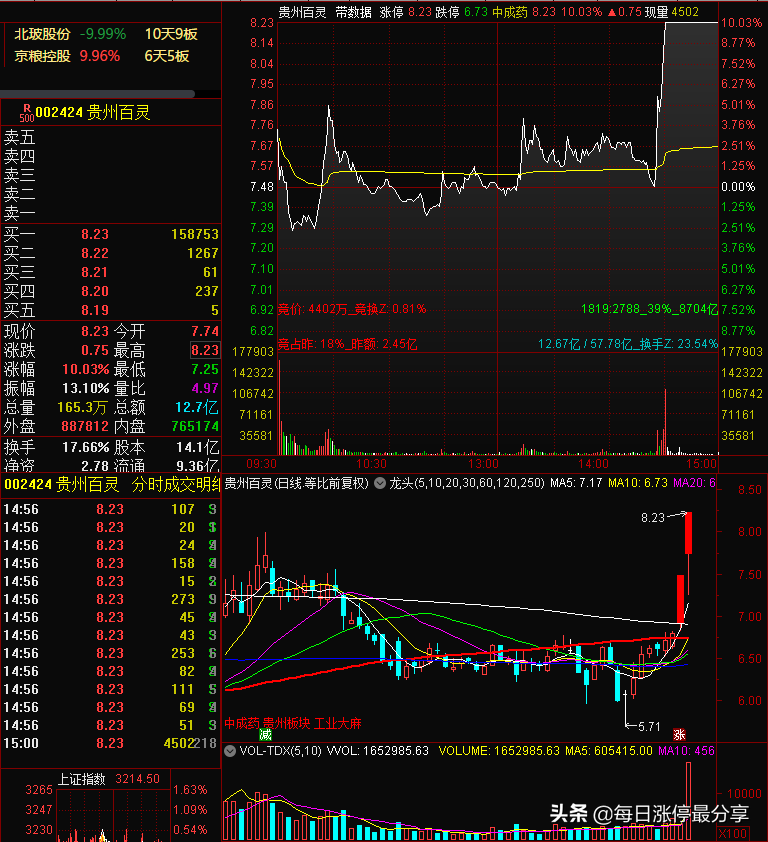
Task: Click the 买五 price 8.19 row
Action: click(111, 310)
